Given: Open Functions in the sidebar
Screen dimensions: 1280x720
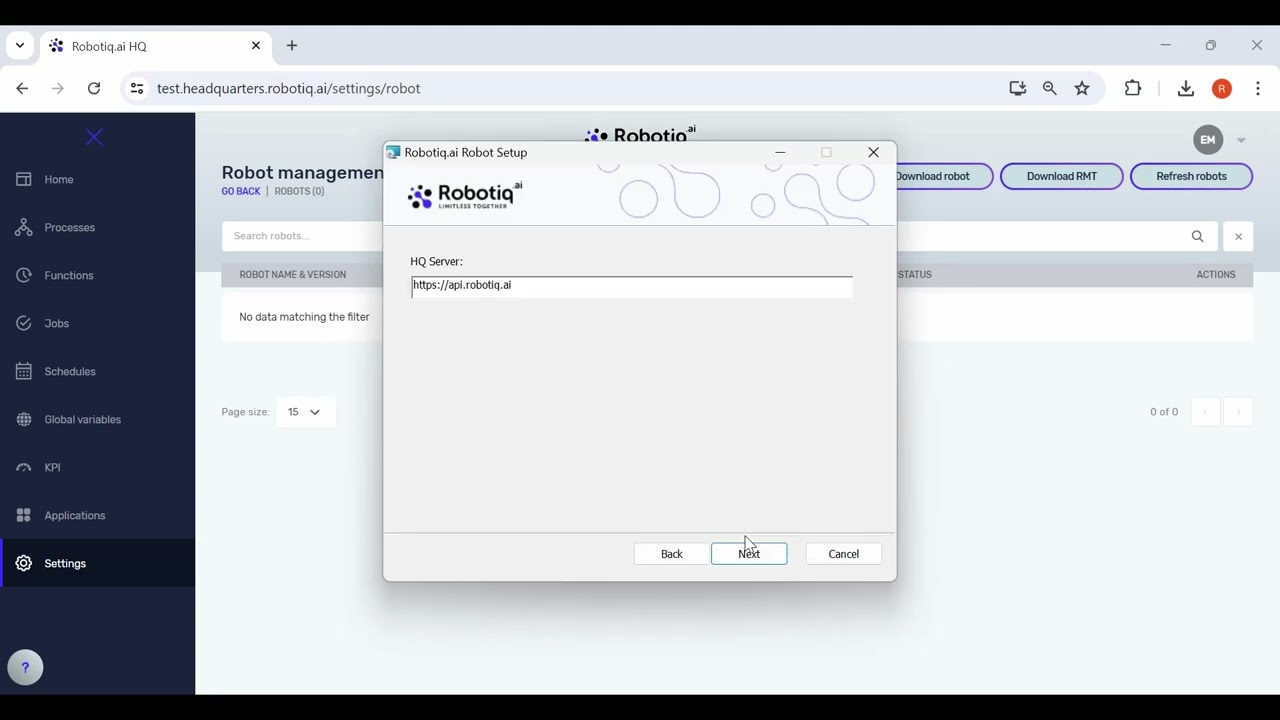Looking at the screenshot, I should (x=97, y=276).
